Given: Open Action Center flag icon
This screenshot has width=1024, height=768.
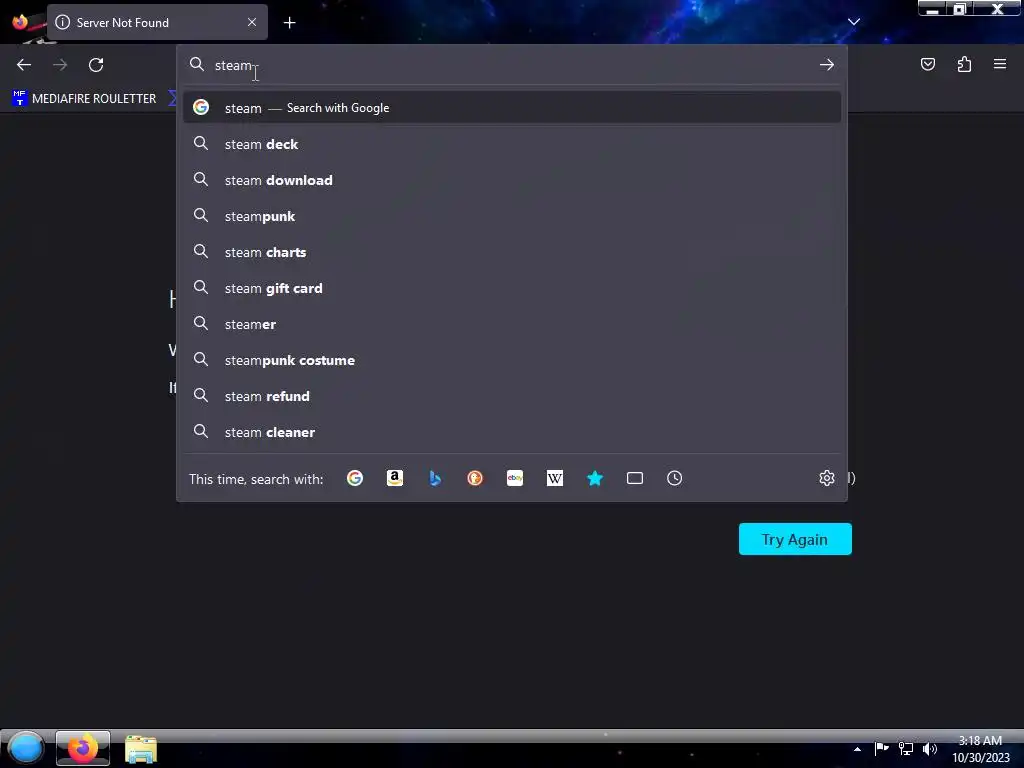Looking at the screenshot, I should [882, 748].
